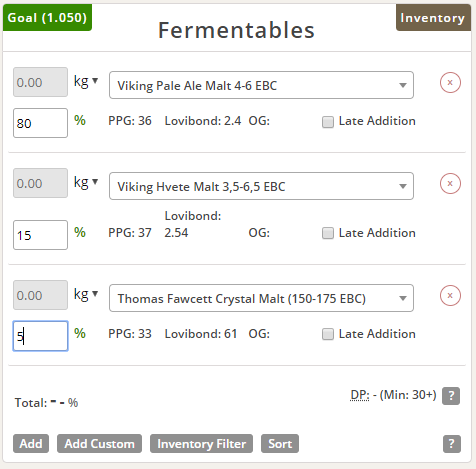Sort the fermentables list

(280, 444)
